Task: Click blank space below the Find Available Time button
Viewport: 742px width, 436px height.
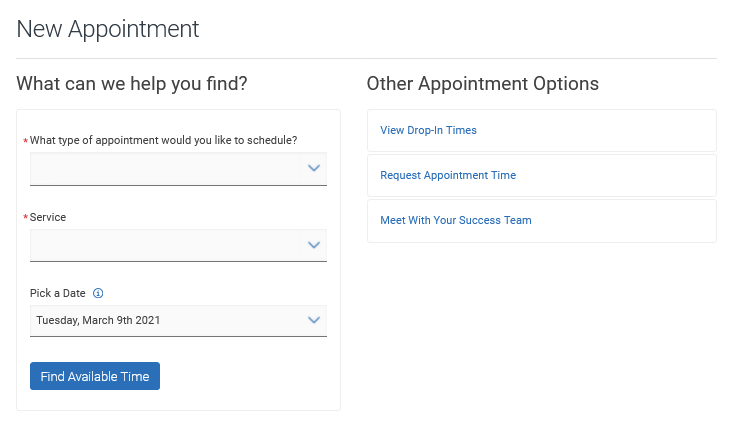Action: point(178,400)
